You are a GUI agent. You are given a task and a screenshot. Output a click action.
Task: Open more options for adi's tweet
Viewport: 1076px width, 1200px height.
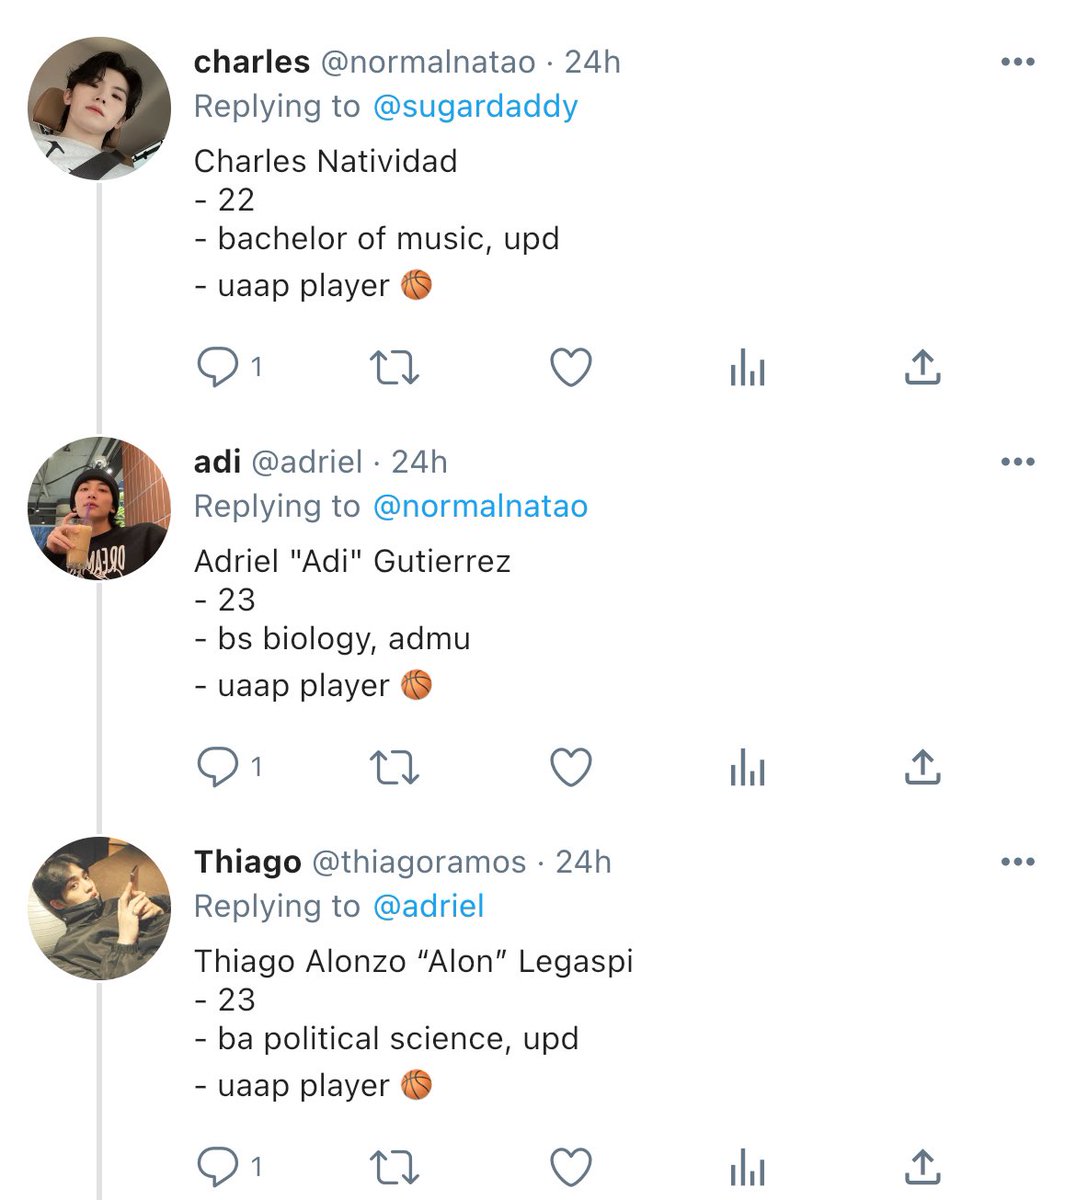click(1017, 462)
